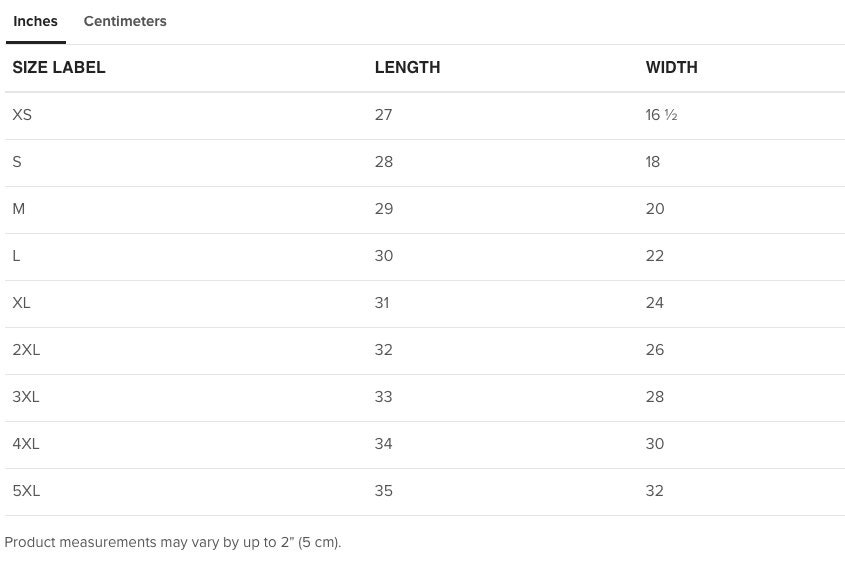The height and width of the screenshot is (565, 845).
Task: Switch to the Centimeters tab
Action: coord(125,22)
